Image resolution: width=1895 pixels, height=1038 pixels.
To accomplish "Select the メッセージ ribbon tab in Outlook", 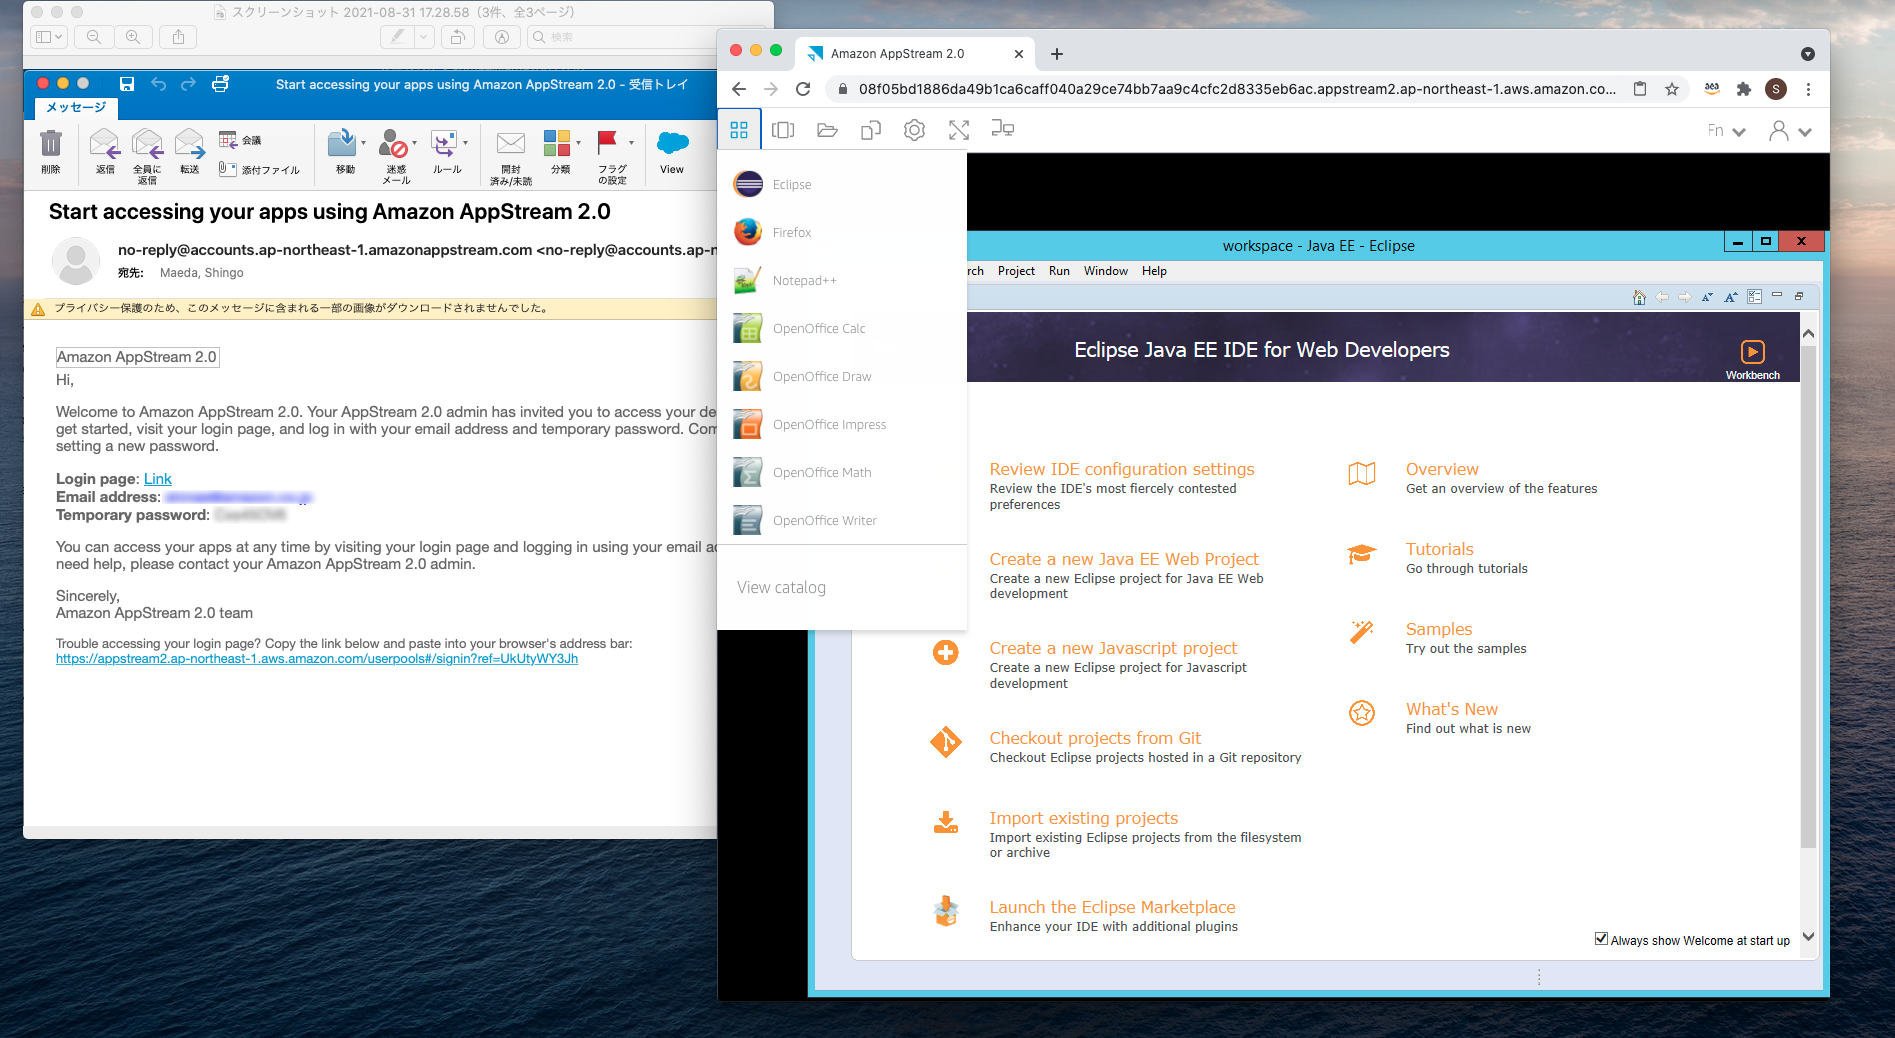I will (76, 107).
